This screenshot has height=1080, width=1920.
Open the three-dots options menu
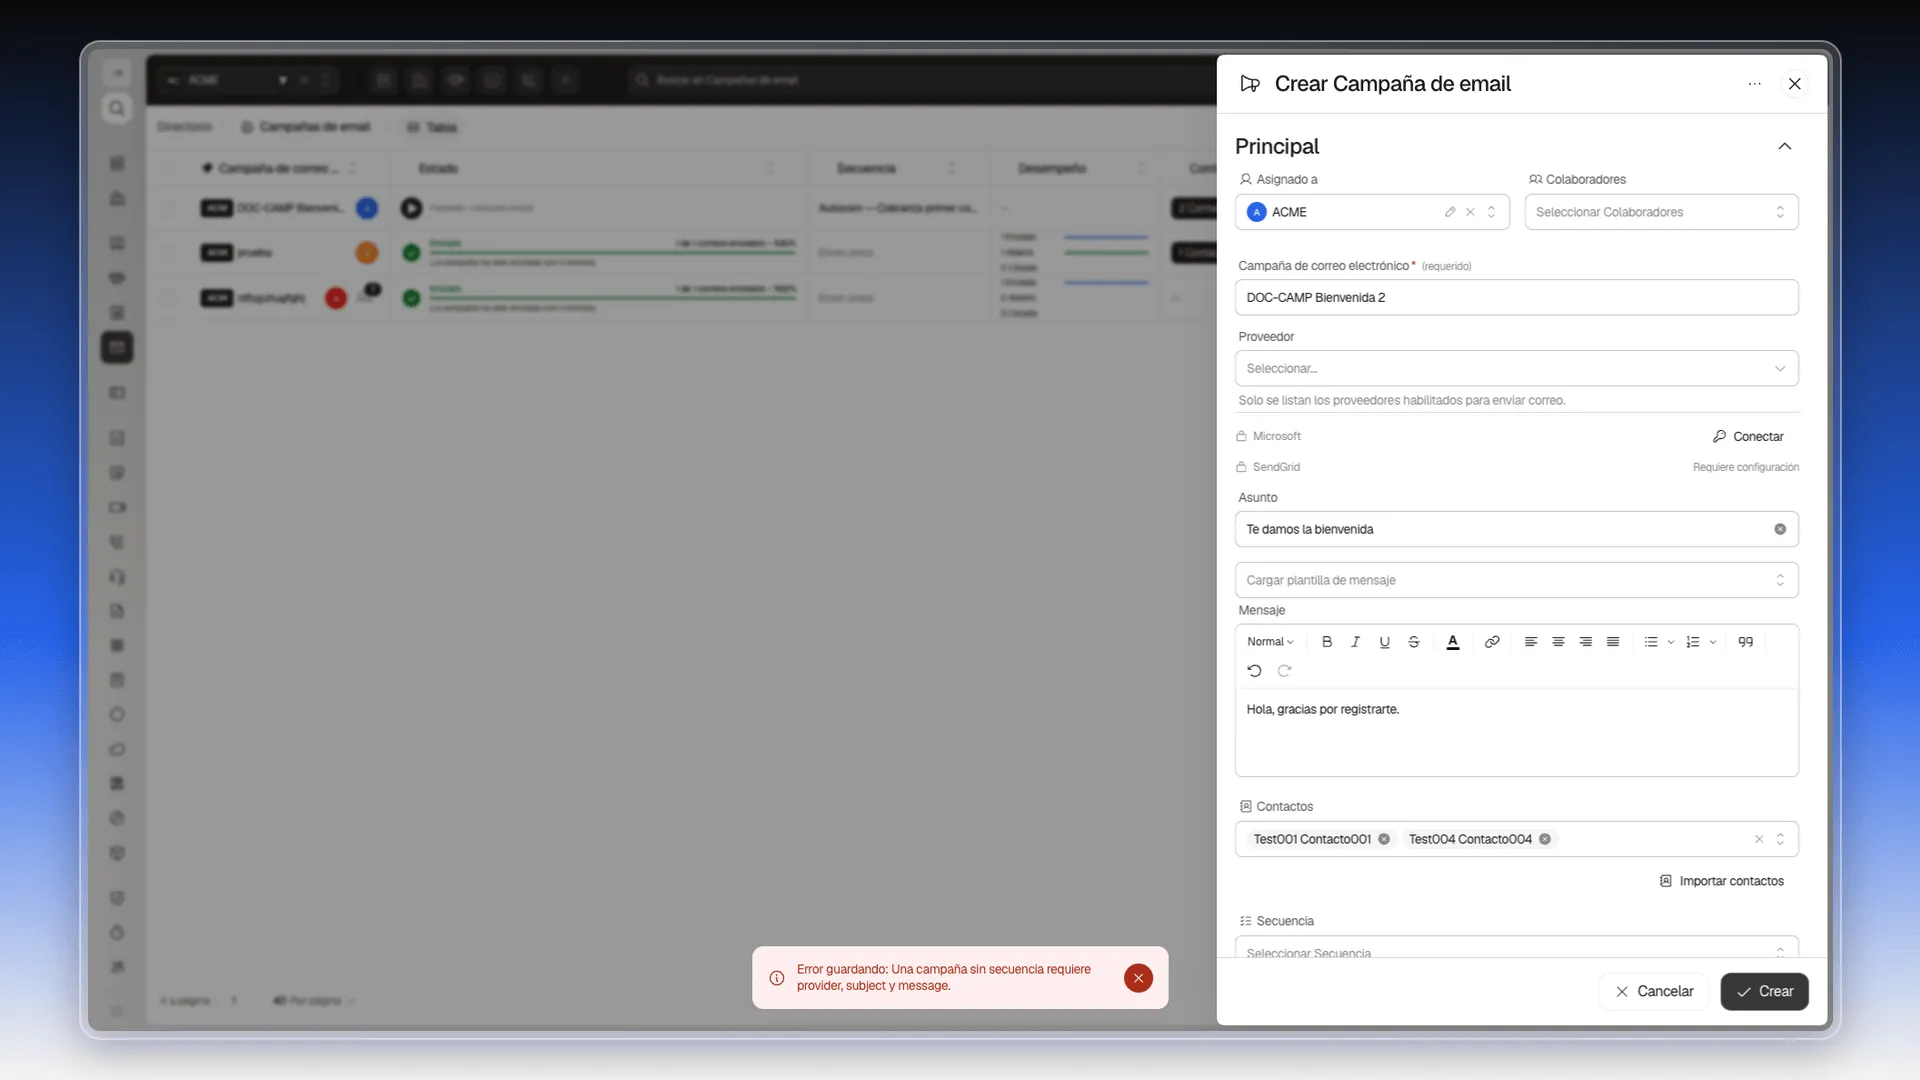pos(1754,84)
